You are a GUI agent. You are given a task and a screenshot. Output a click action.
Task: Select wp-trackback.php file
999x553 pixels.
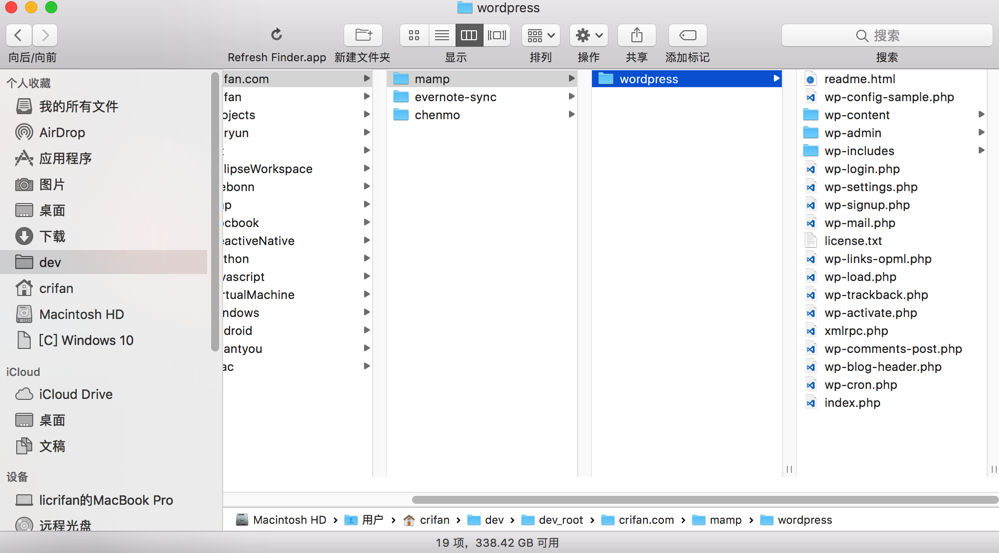click(875, 295)
